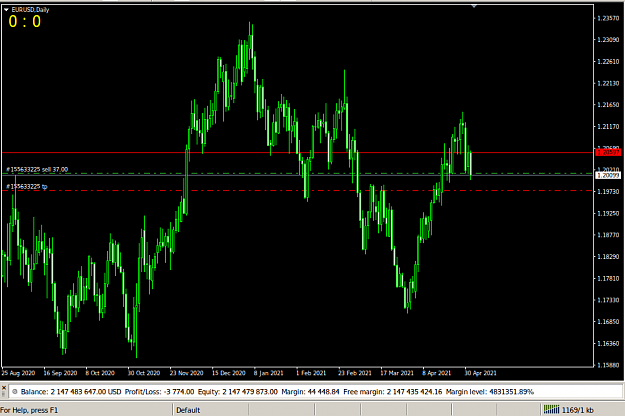The image size is (625, 416).
Task: Click the 1.16850 price axis label
Action: tap(609, 322)
